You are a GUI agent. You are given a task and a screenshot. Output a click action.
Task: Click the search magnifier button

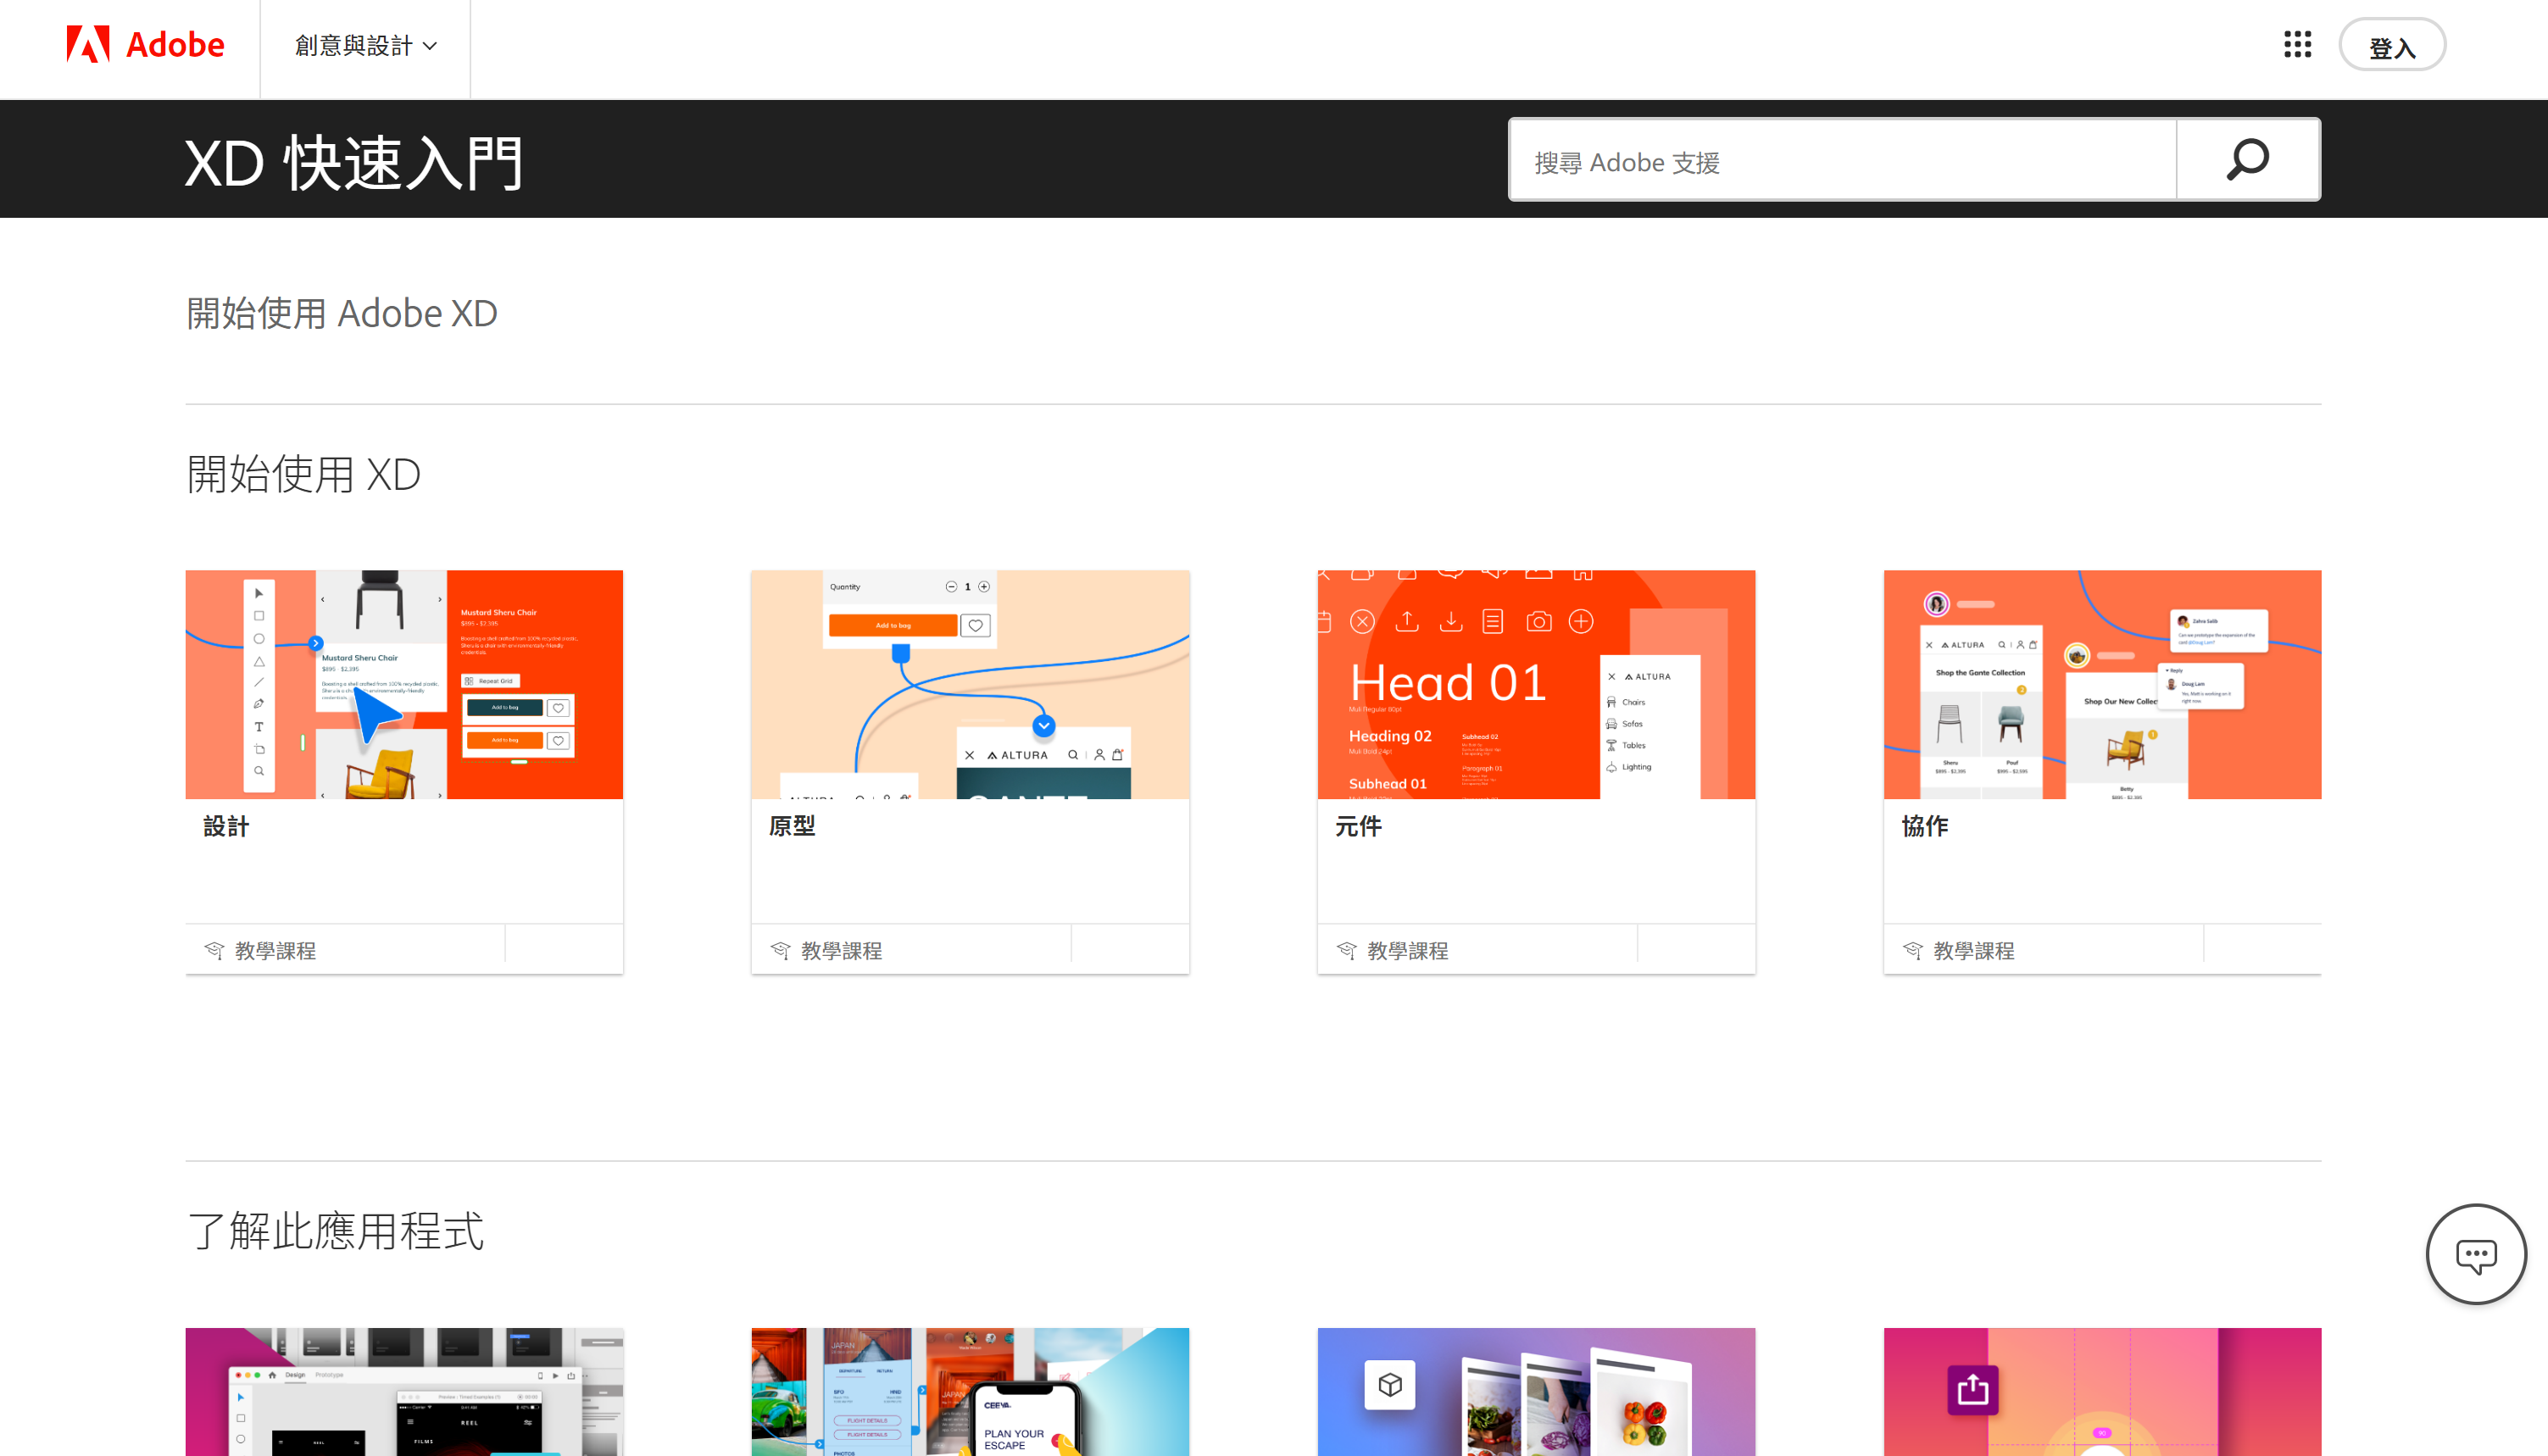tap(2247, 160)
